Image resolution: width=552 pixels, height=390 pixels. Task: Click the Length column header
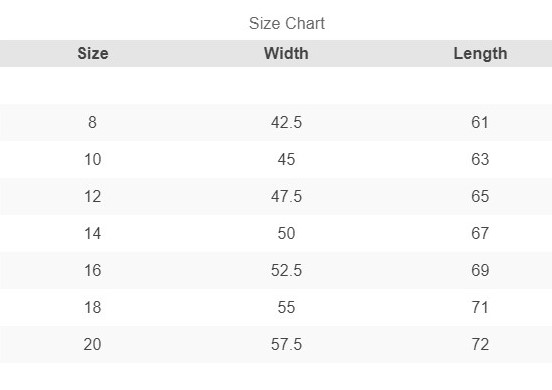tap(480, 54)
